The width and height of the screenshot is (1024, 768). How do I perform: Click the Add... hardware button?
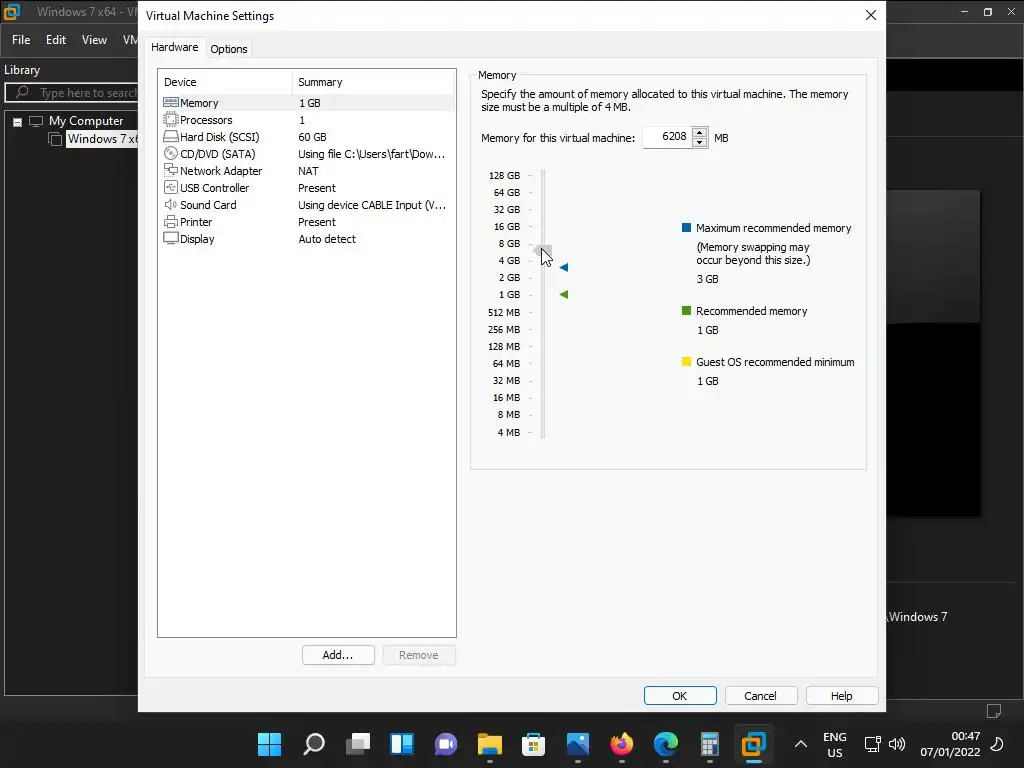(338, 655)
